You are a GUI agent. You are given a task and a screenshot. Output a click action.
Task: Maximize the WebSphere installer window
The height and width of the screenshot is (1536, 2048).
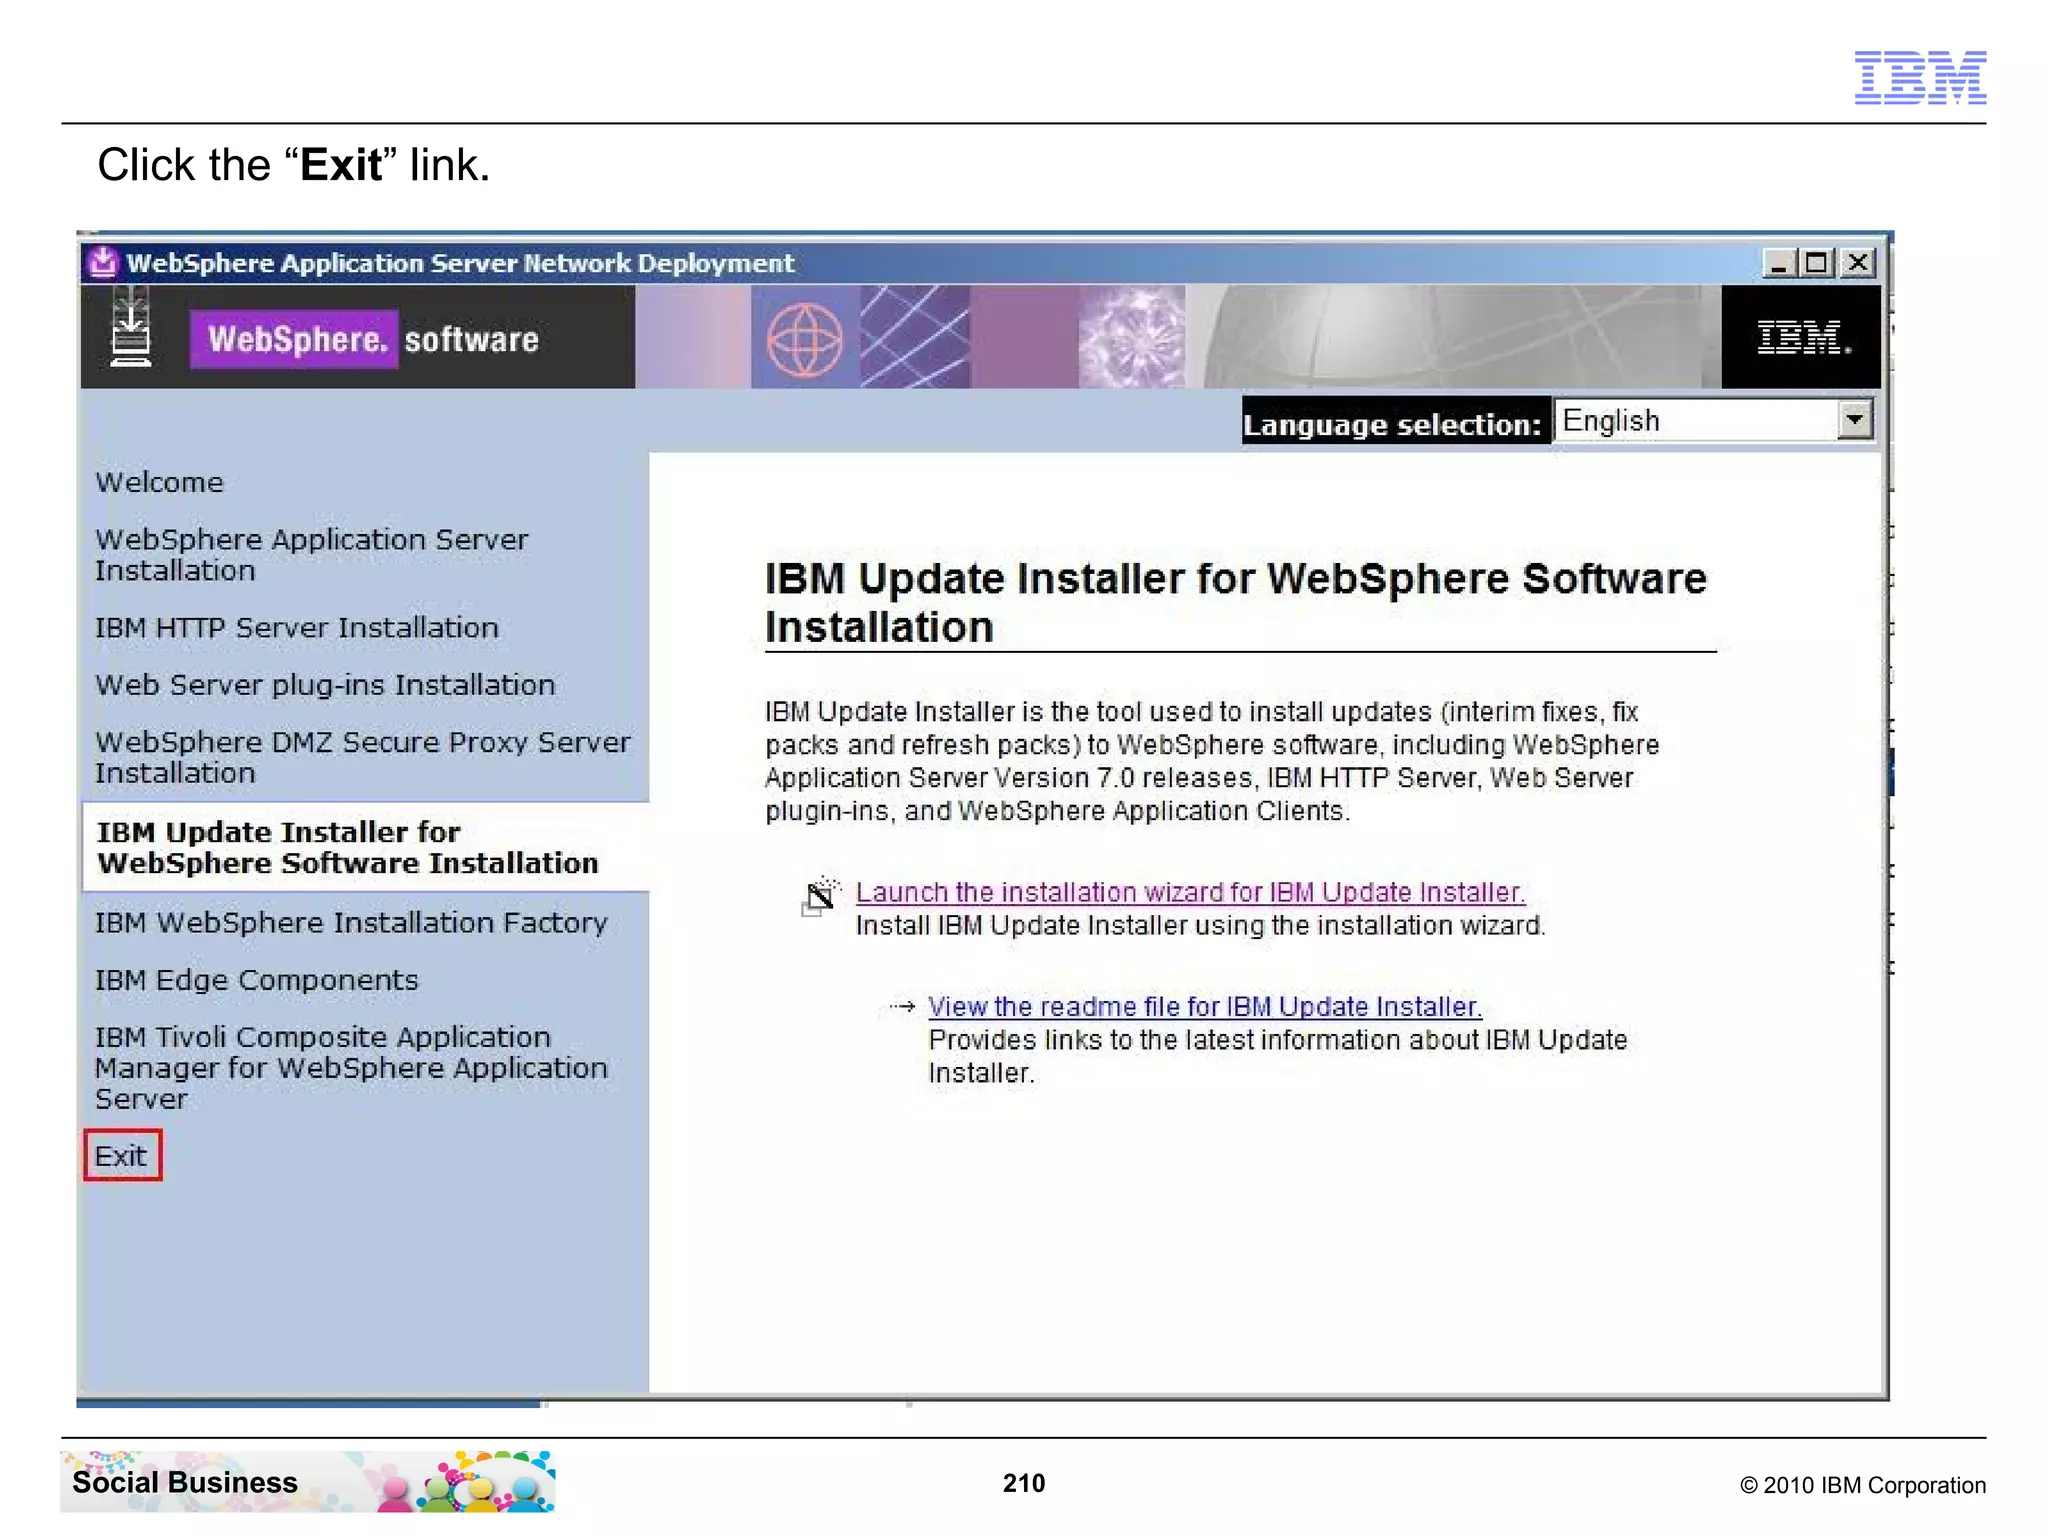(x=1816, y=263)
